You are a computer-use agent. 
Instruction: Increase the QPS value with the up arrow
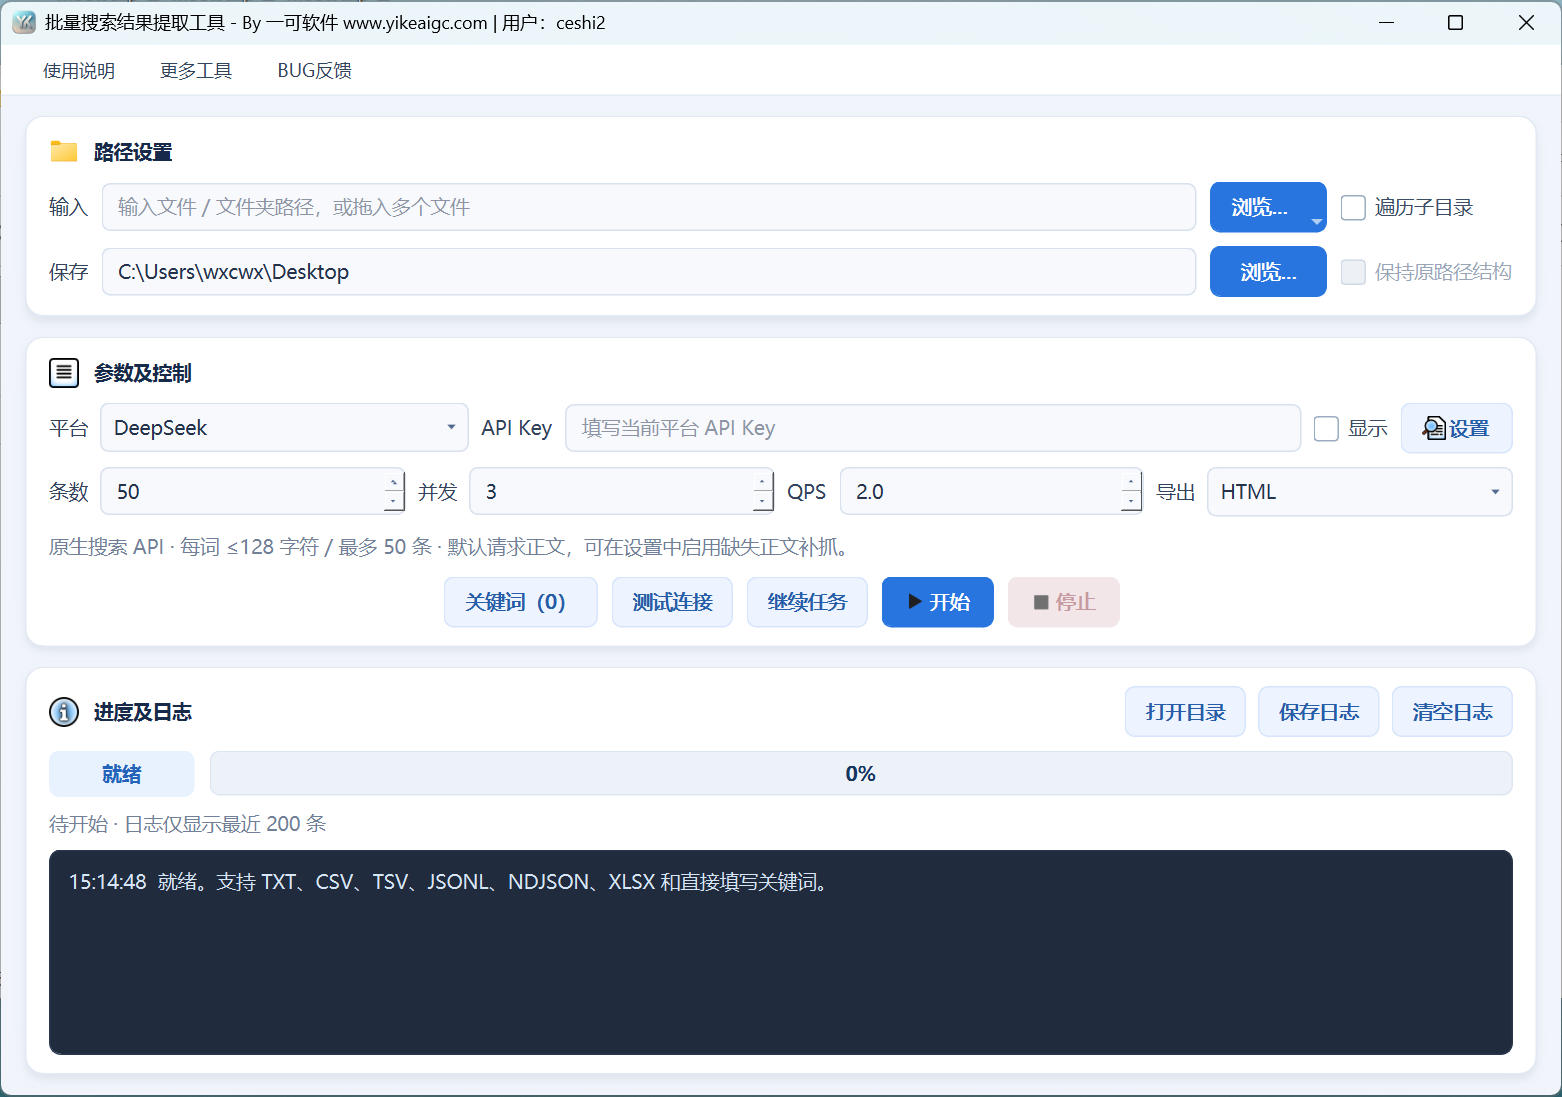point(1131,482)
